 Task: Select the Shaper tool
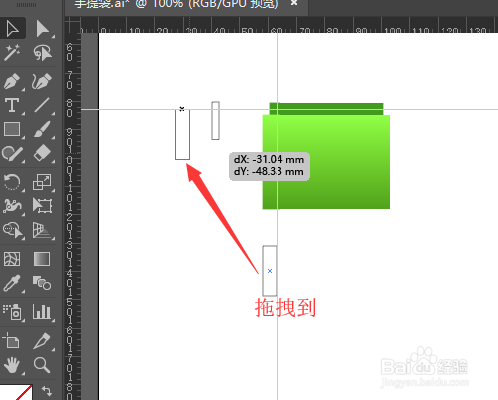click(13, 154)
